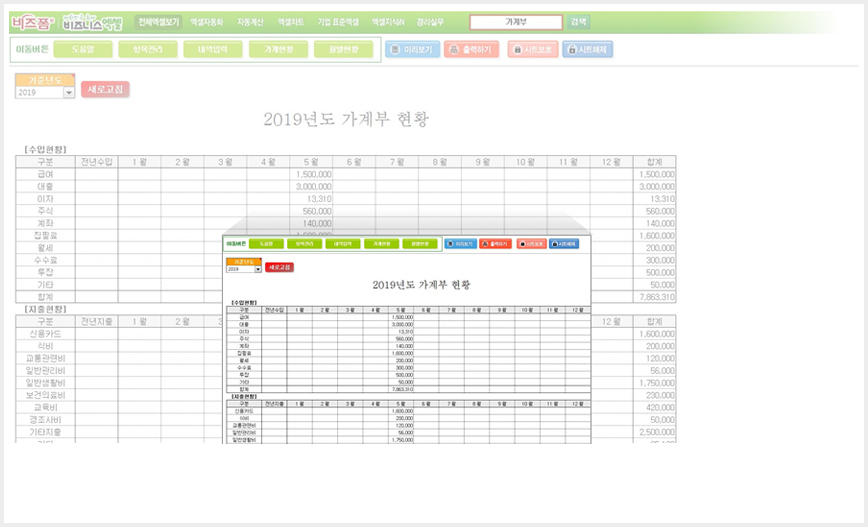Viewport: 868px width, 527px height.
Task: Click the 12월 header of foreground income table
Action: click(578, 311)
